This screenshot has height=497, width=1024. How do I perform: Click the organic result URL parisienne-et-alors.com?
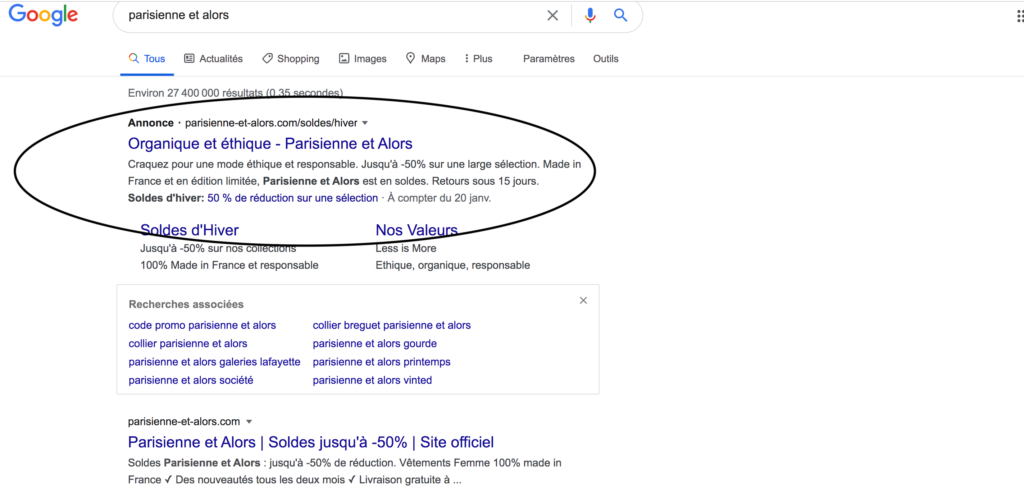click(x=184, y=421)
